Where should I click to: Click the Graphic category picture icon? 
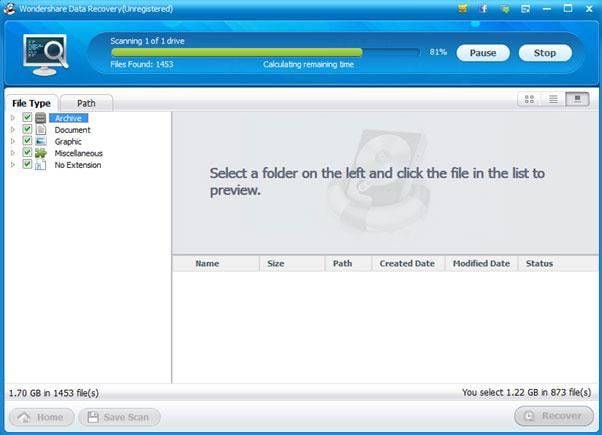(41, 141)
